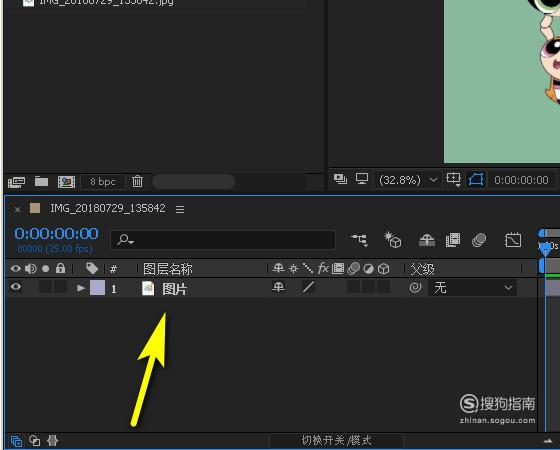Image resolution: width=560 pixels, height=450 pixels.
Task: Click the Solo column header dot
Action: pos(45,269)
